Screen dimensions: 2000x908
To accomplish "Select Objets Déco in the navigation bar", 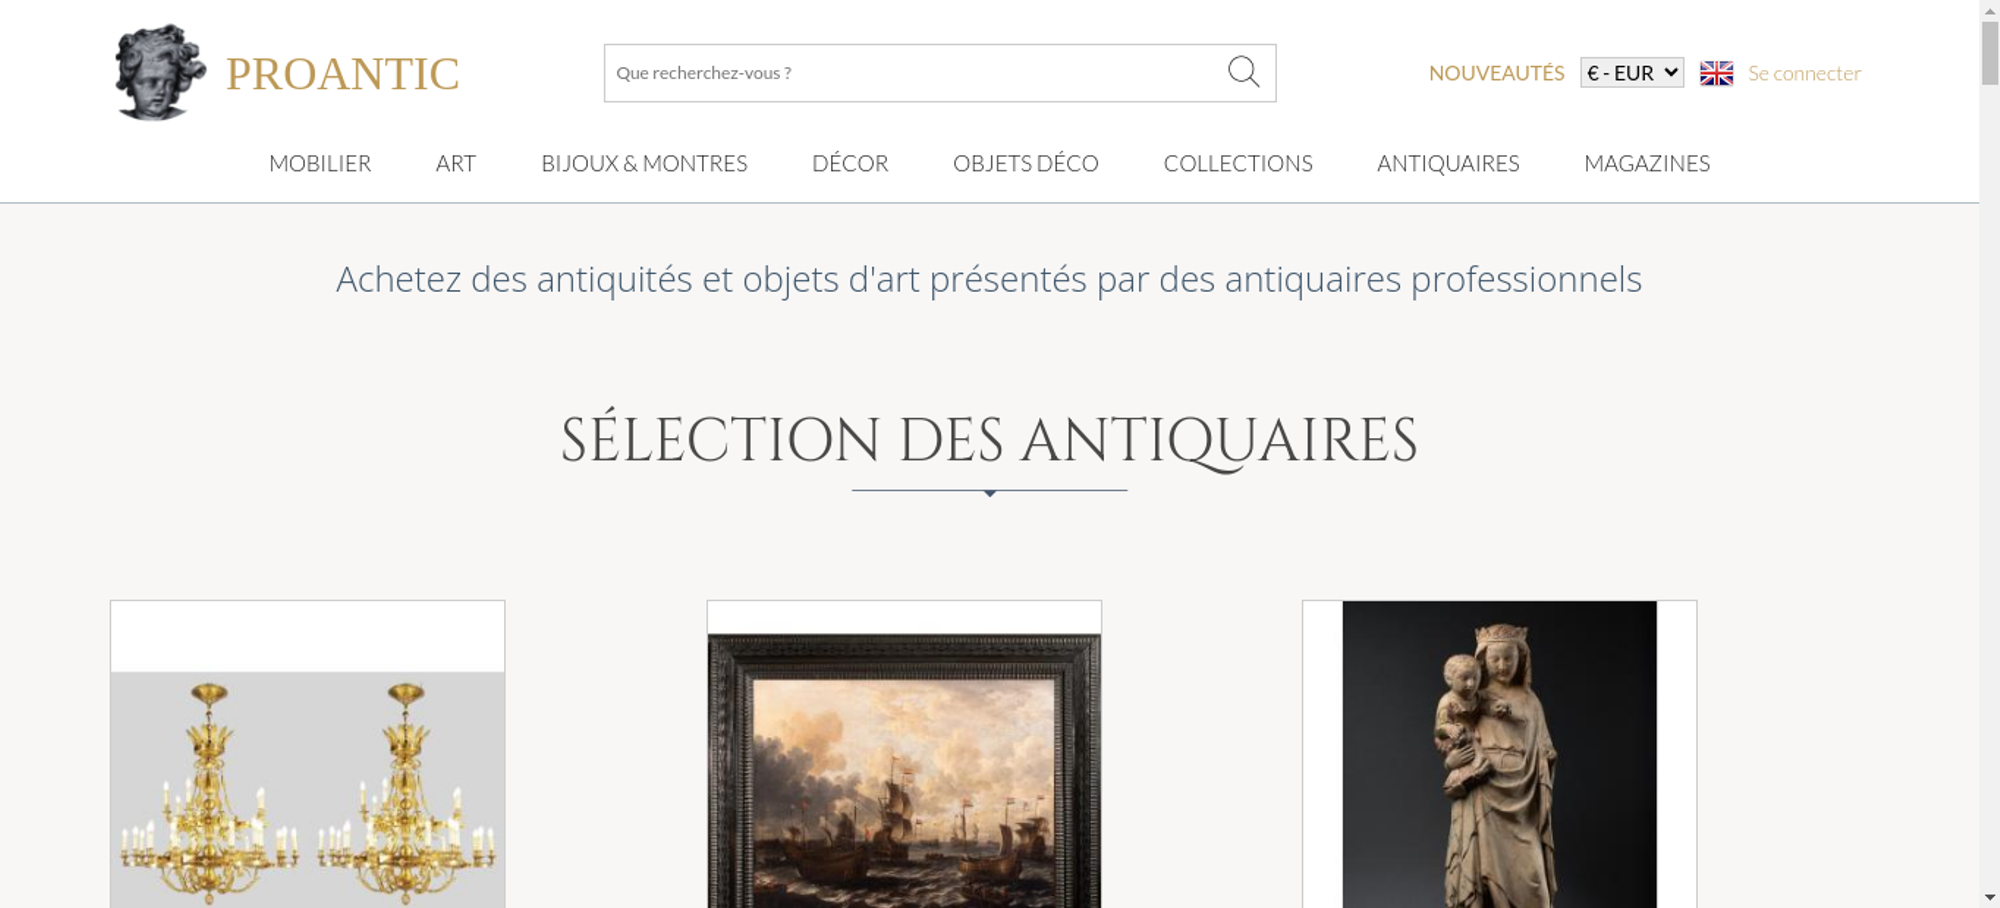I will click(x=1026, y=163).
